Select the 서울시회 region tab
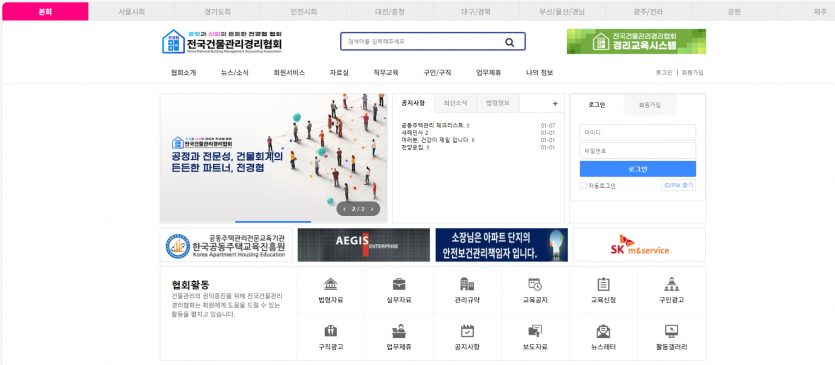This screenshot has width=835, height=365. coord(132,11)
